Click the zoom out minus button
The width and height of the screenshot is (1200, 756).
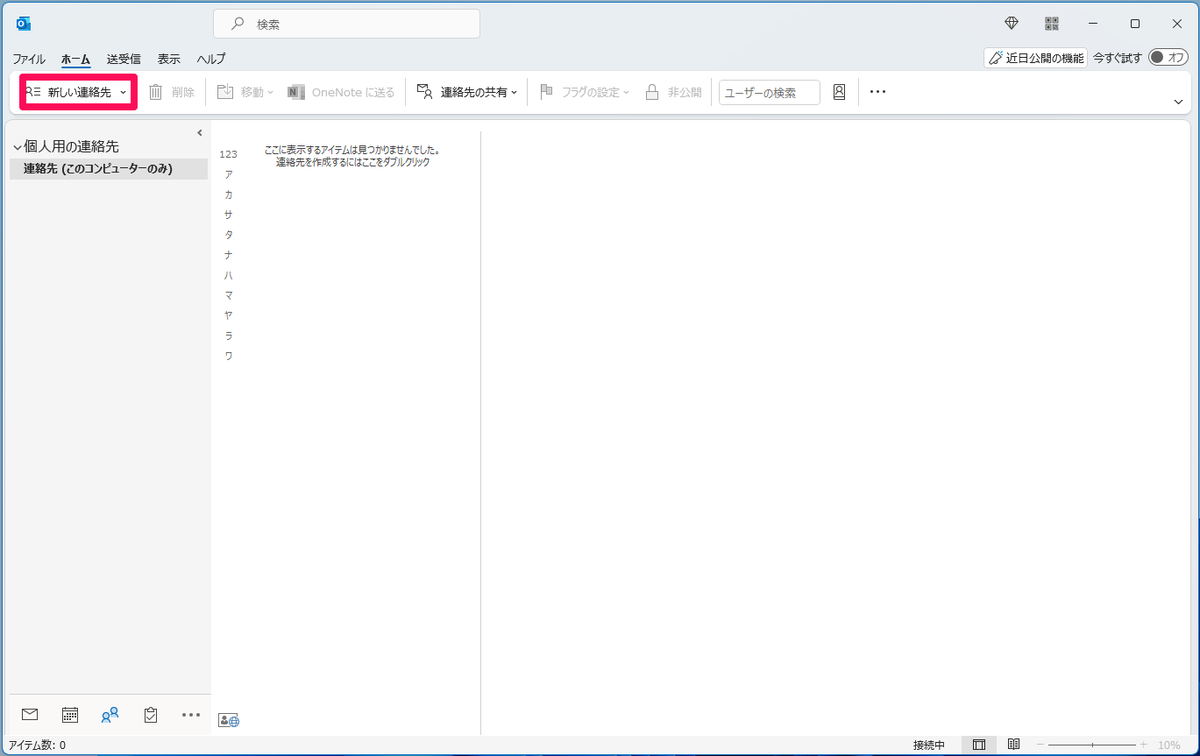(x=1040, y=745)
